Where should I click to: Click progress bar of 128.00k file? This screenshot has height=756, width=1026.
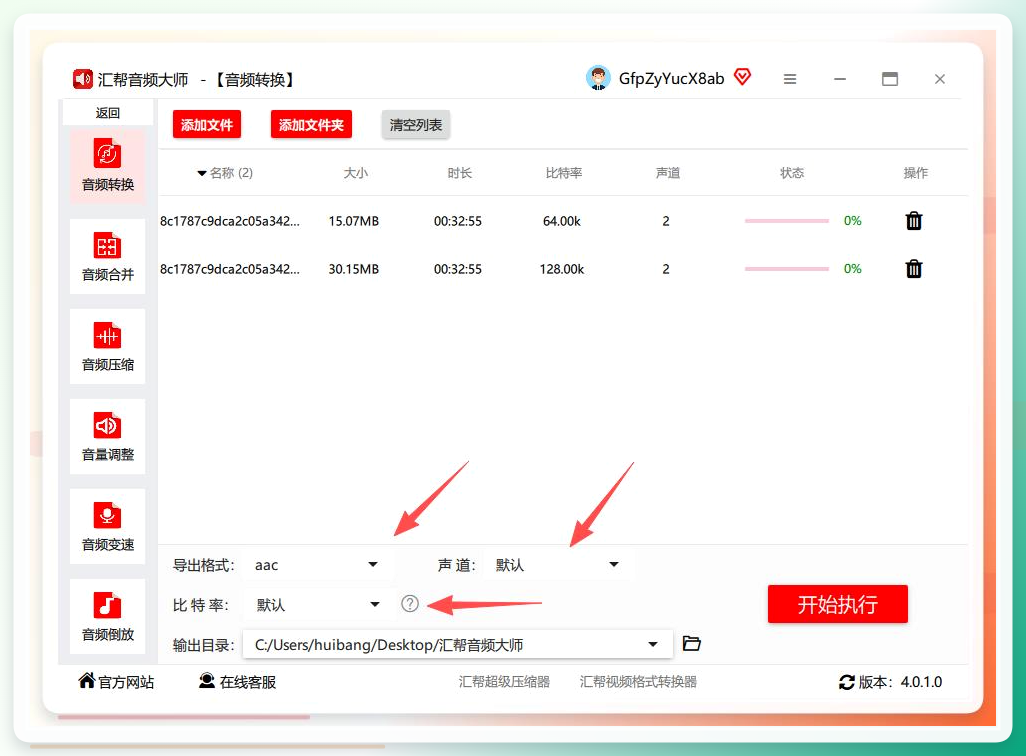coord(787,269)
